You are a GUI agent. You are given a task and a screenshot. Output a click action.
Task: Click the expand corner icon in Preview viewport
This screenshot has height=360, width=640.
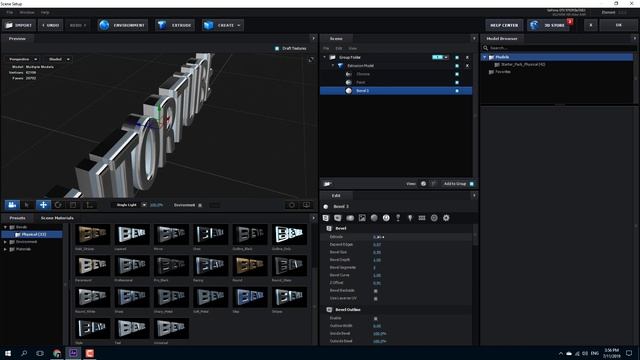tap(311, 60)
